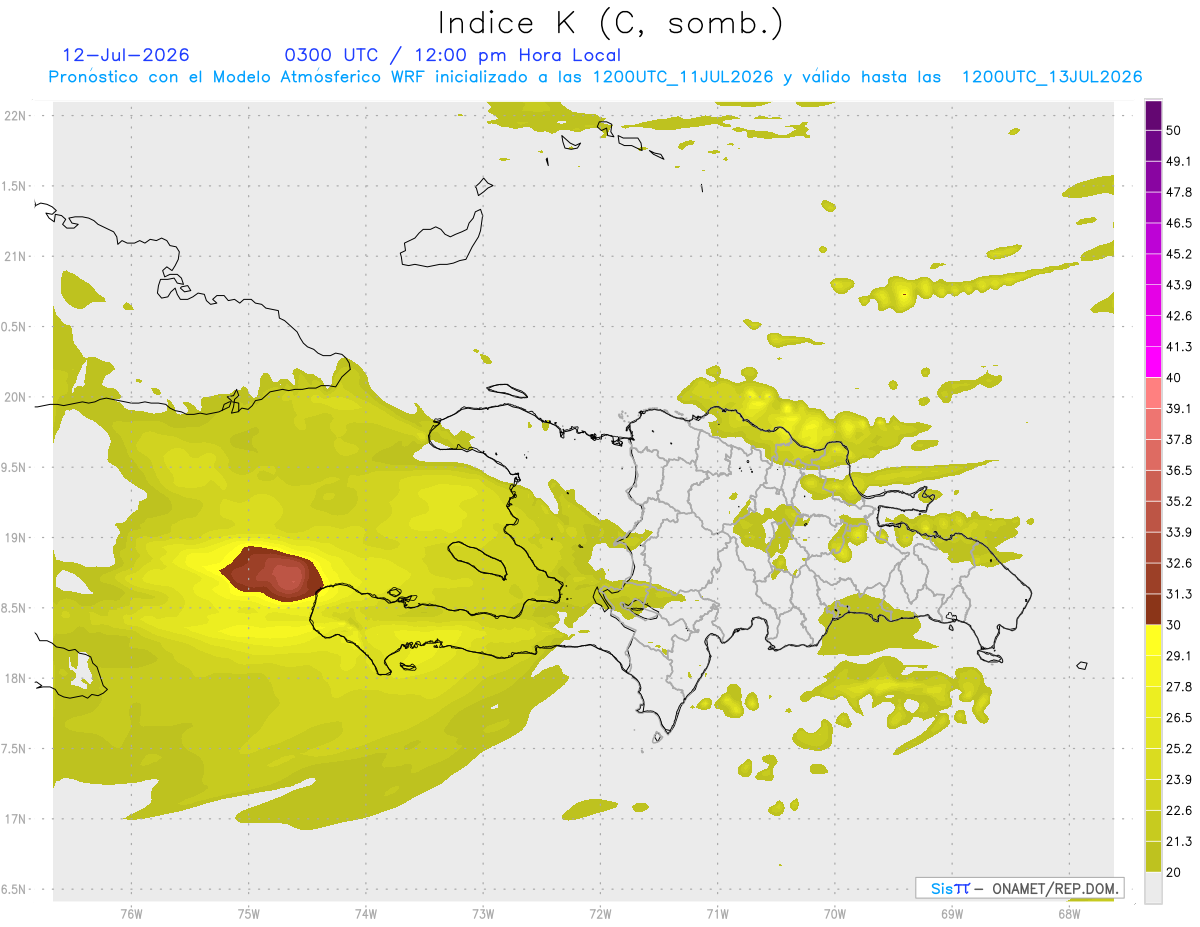
Task: Pick the dark purple swatch beside 50
Action: pyautogui.click(x=1153, y=115)
